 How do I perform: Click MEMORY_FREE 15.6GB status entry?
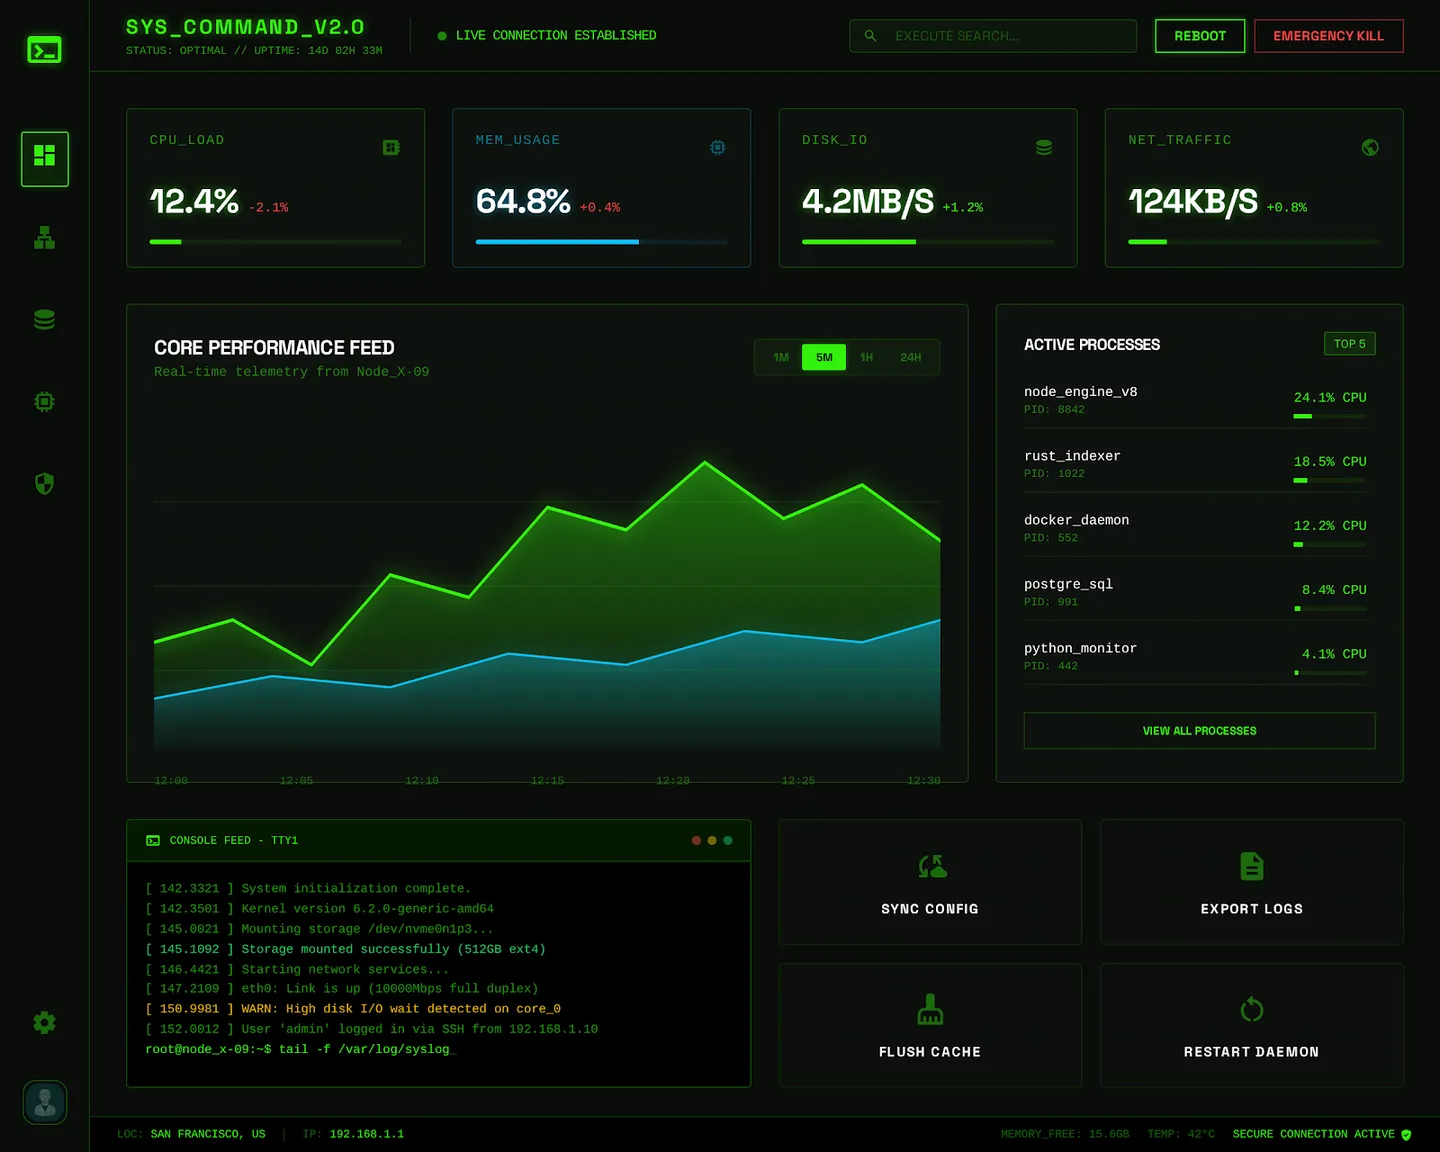(1065, 1134)
